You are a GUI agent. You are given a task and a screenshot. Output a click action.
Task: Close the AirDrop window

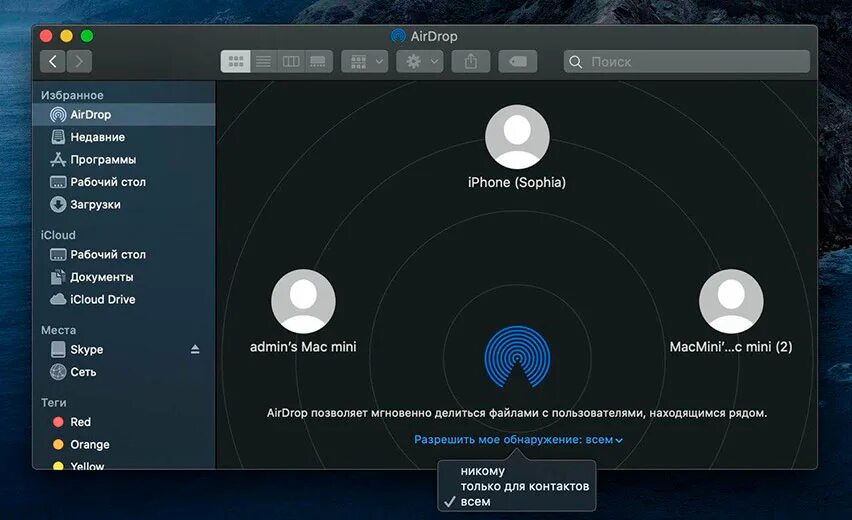pyautogui.click(x=46, y=36)
